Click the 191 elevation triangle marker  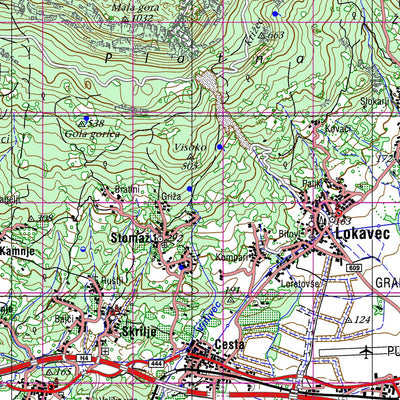click(x=230, y=300)
